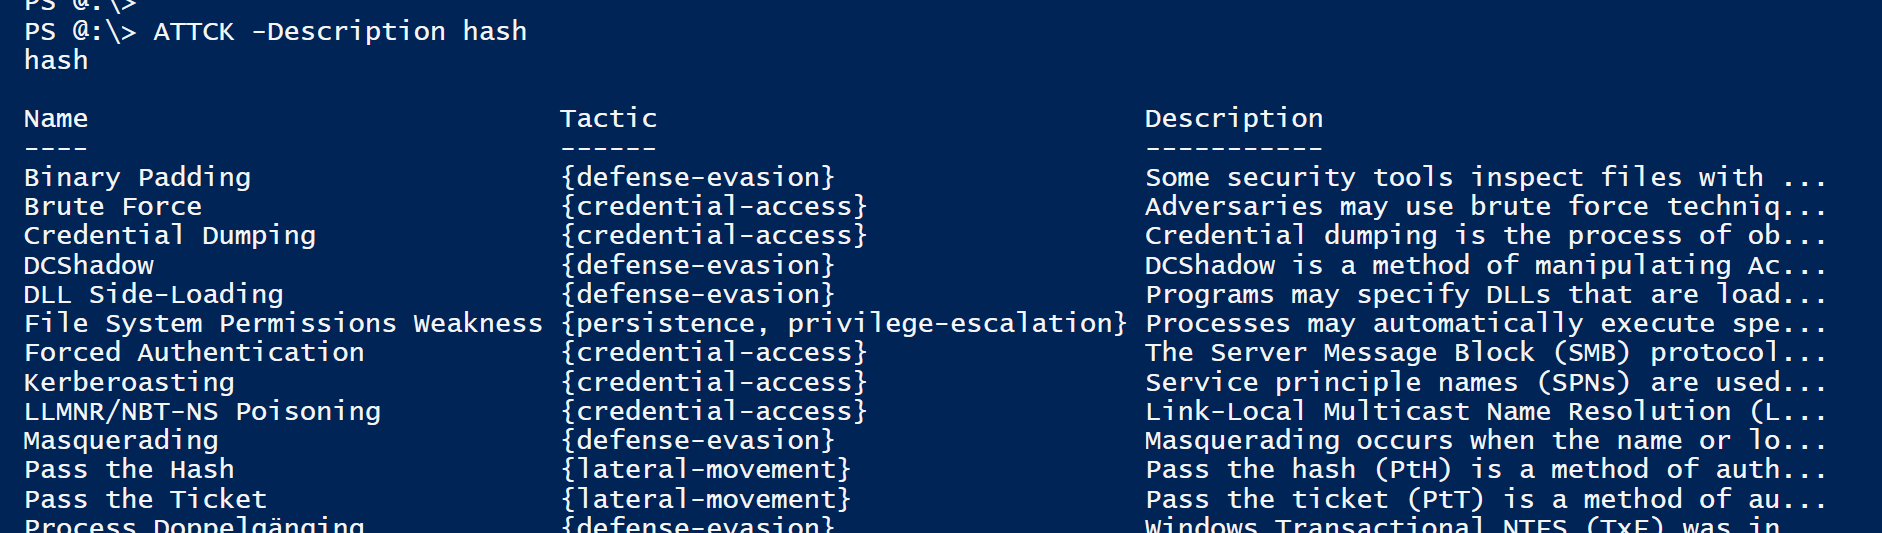This screenshot has width=1882, height=533.
Task: Click the ATTCK -Description hash command line
Action: coord(340,32)
